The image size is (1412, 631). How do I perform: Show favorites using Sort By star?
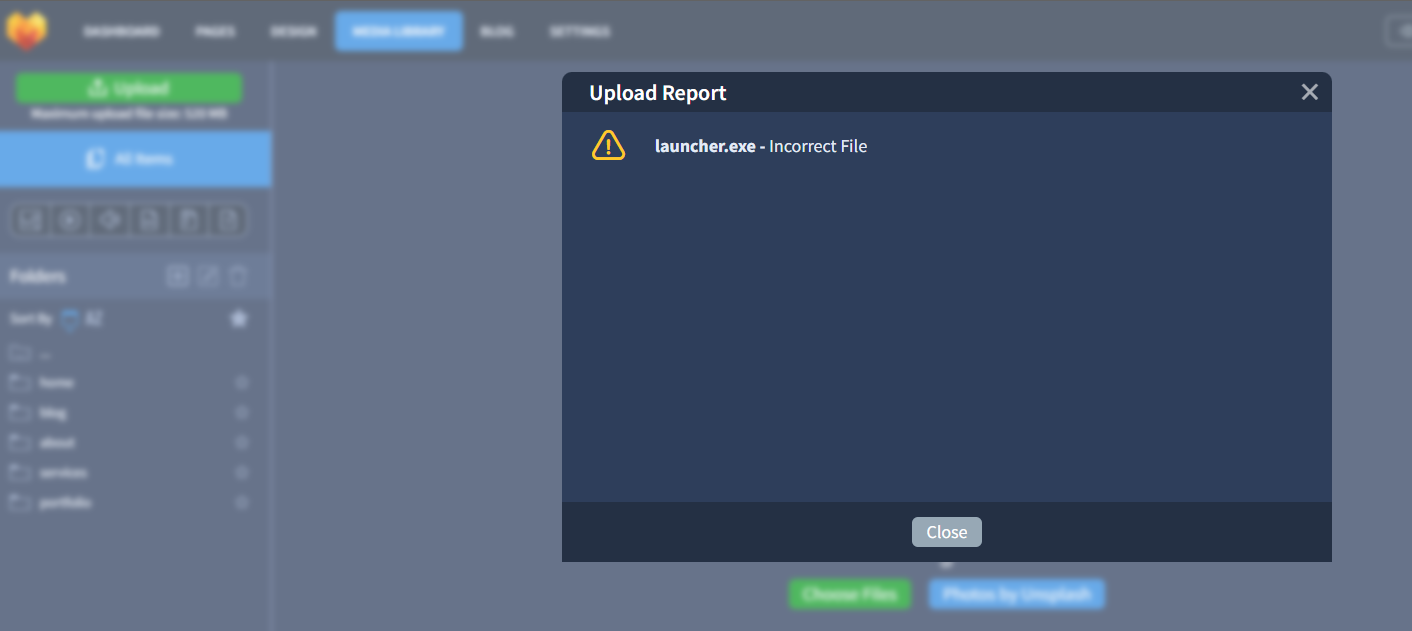(x=238, y=319)
